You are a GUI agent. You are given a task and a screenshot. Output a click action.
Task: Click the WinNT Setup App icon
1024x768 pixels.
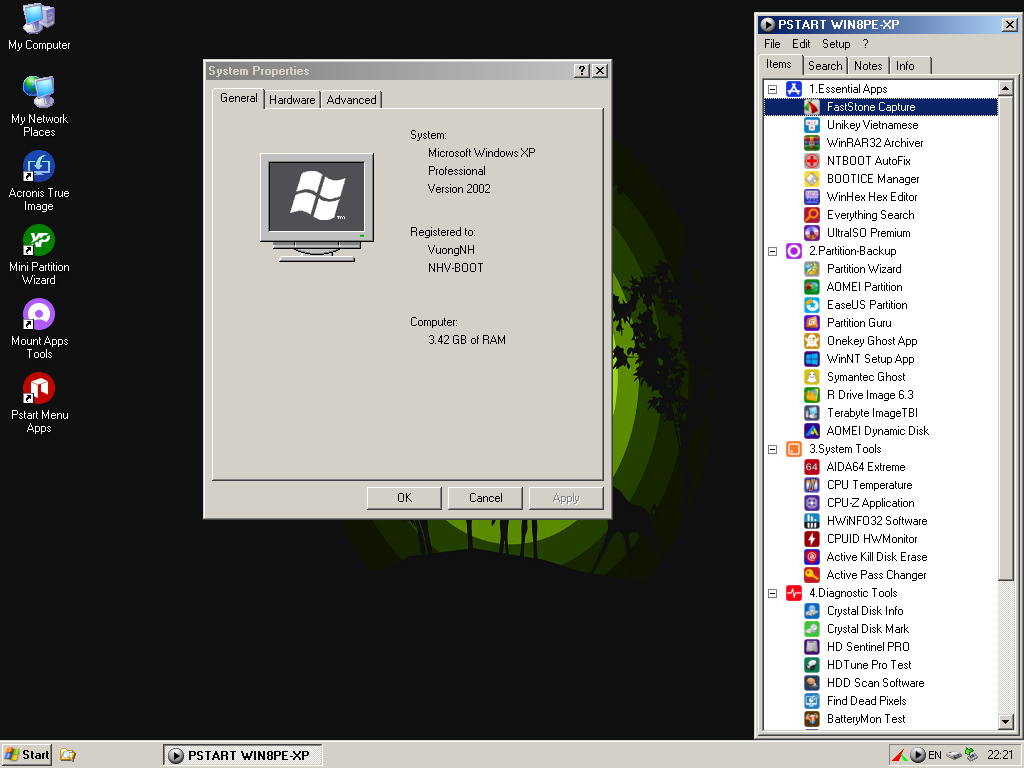(811, 359)
